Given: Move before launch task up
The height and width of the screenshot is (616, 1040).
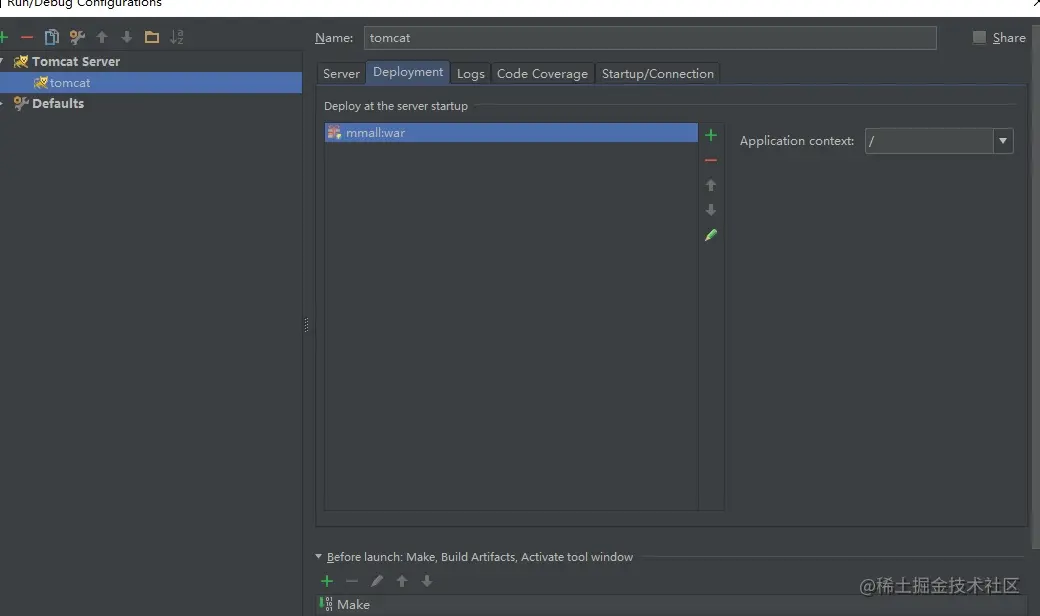Looking at the screenshot, I should (402, 581).
